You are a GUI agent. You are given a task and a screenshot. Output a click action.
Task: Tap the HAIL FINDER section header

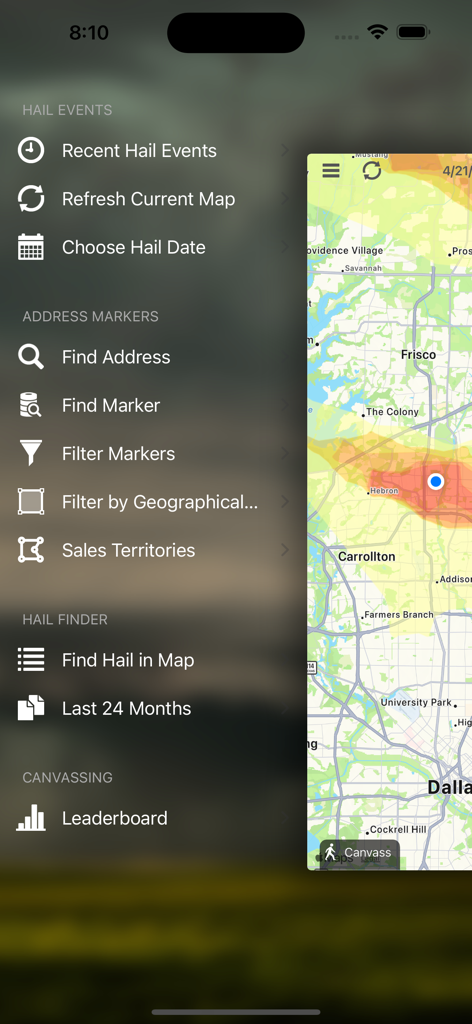point(65,619)
